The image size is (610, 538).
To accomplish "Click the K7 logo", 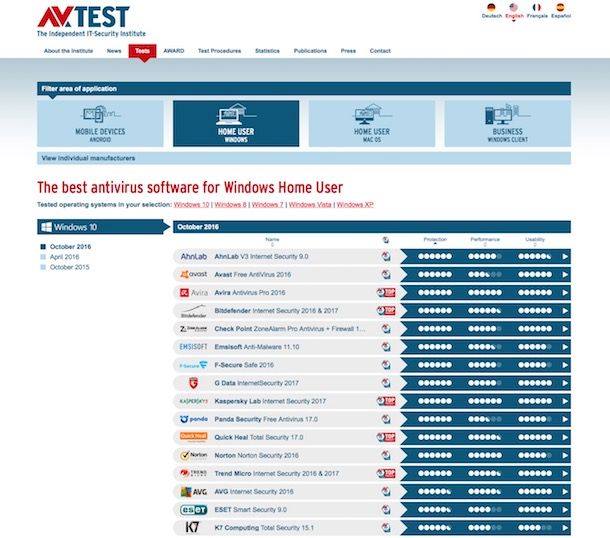I will pyautogui.click(x=192, y=528).
